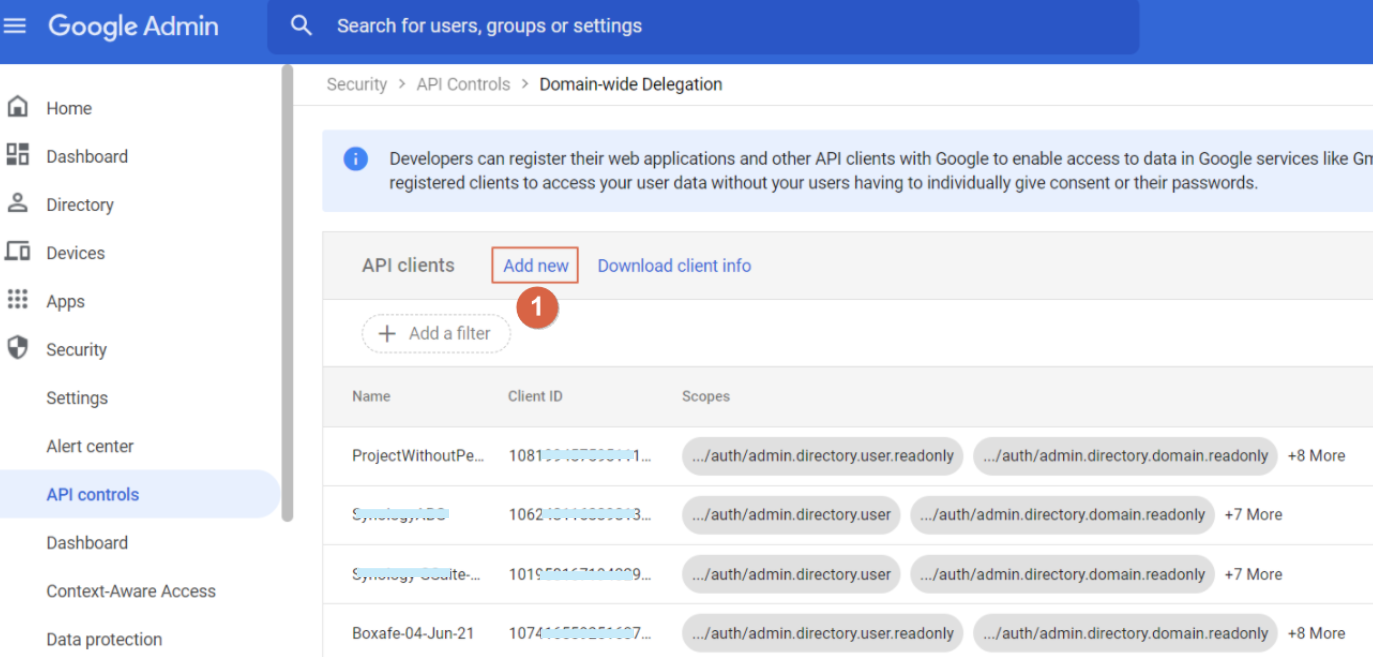Image resolution: width=1373 pixels, height=657 pixels.
Task: Go to Security breadcrumb
Action: point(356,85)
